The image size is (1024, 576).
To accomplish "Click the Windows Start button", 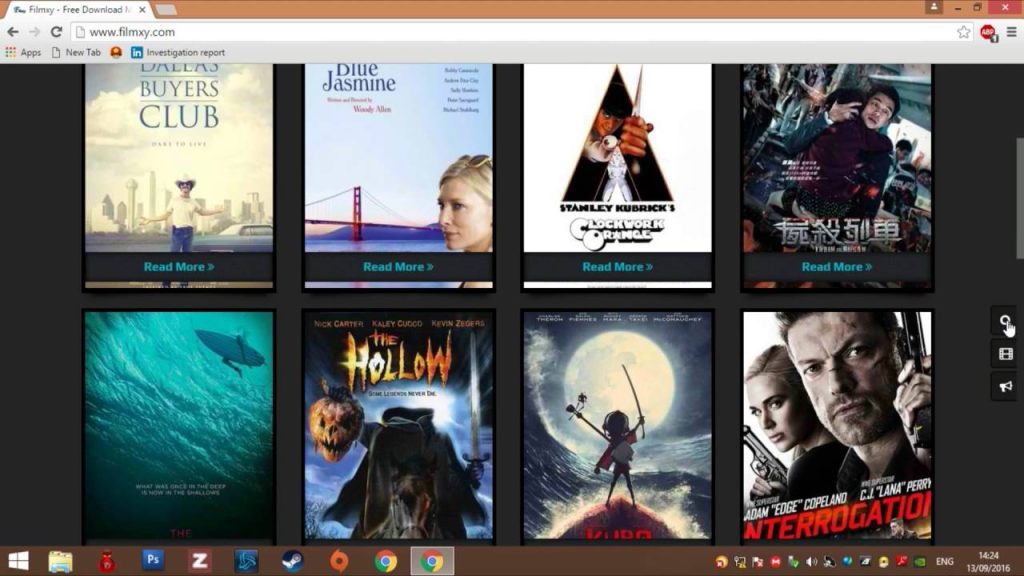I will tap(20, 561).
